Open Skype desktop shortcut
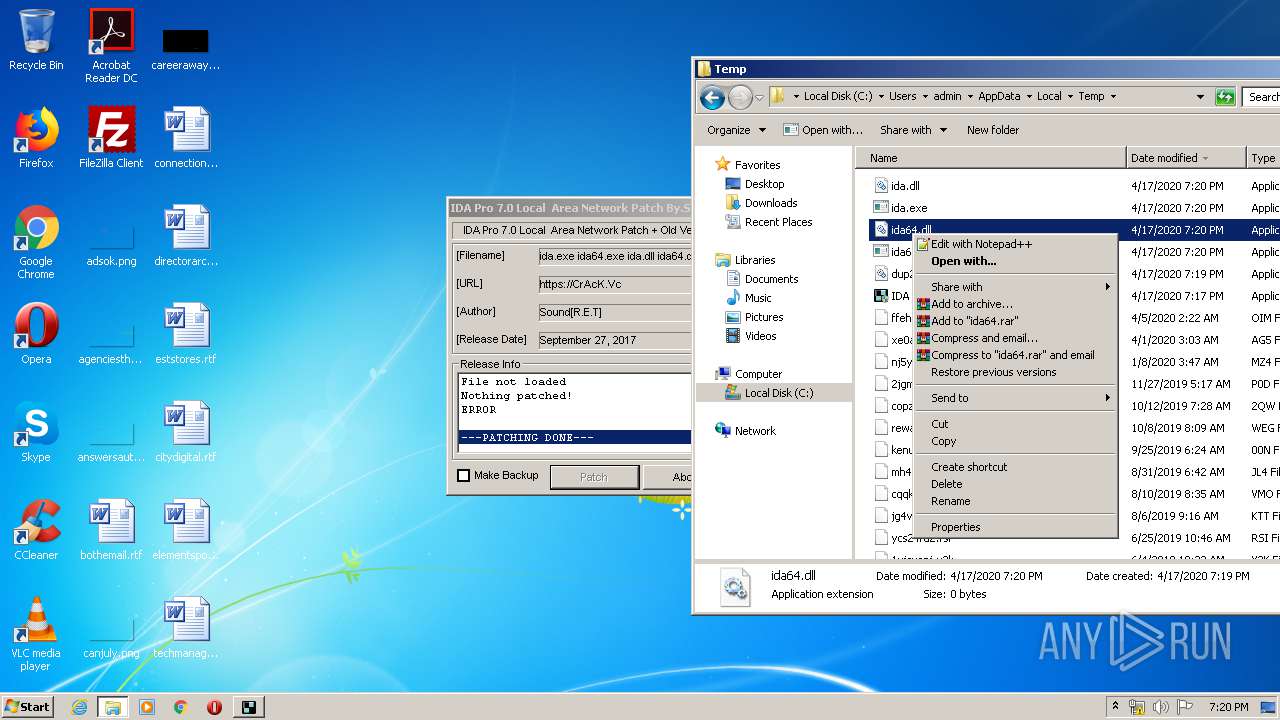 pyautogui.click(x=36, y=431)
